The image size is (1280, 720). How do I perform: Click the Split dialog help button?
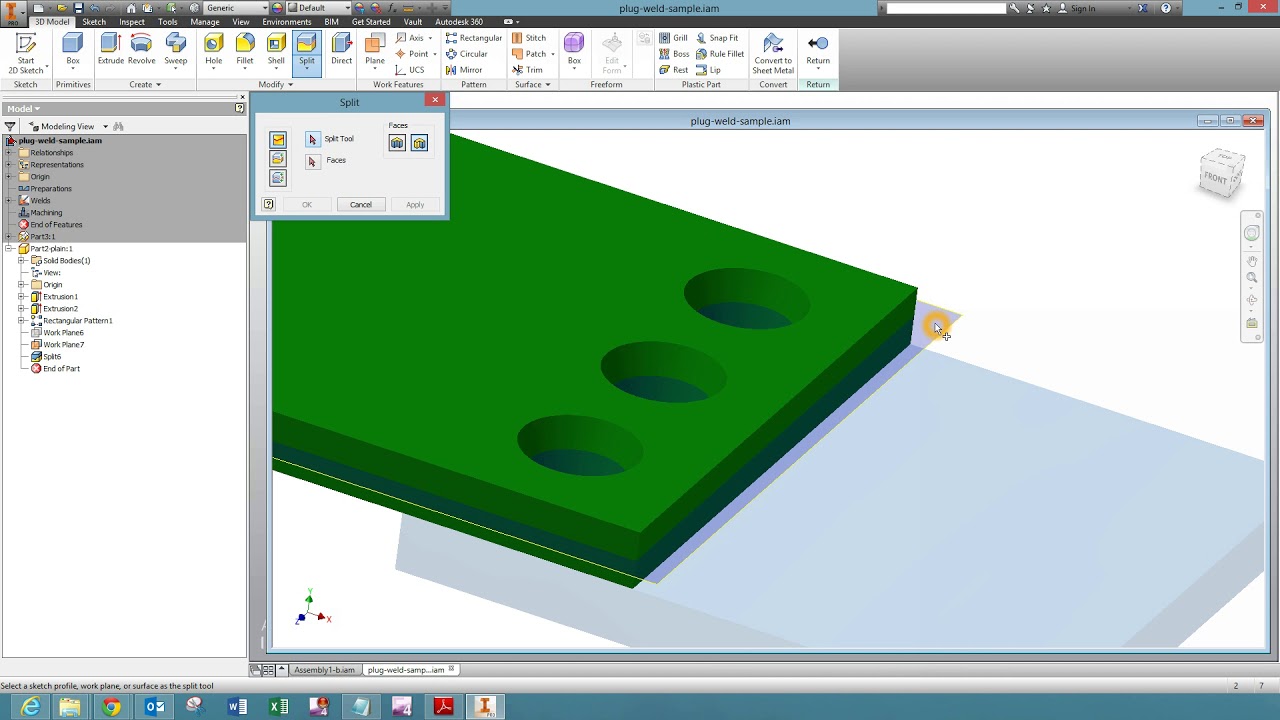point(268,204)
